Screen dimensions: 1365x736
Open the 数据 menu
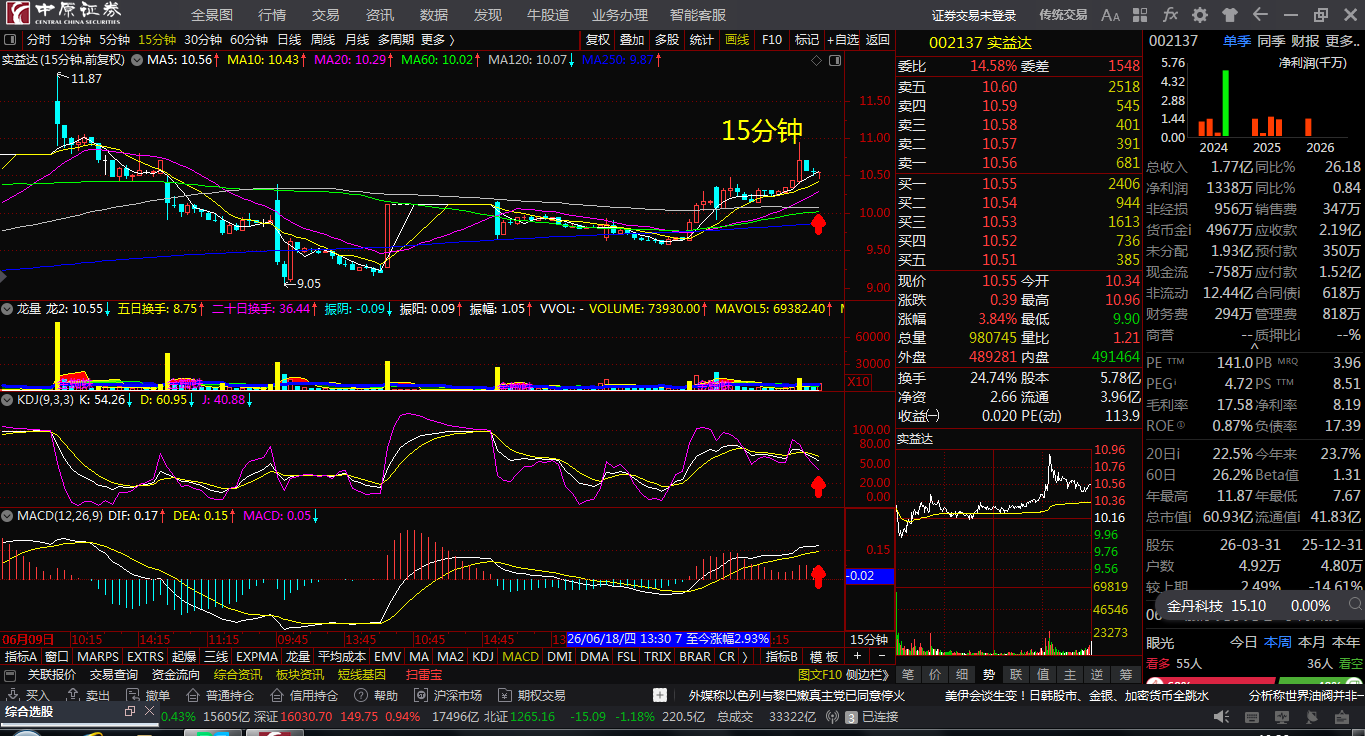point(434,15)
